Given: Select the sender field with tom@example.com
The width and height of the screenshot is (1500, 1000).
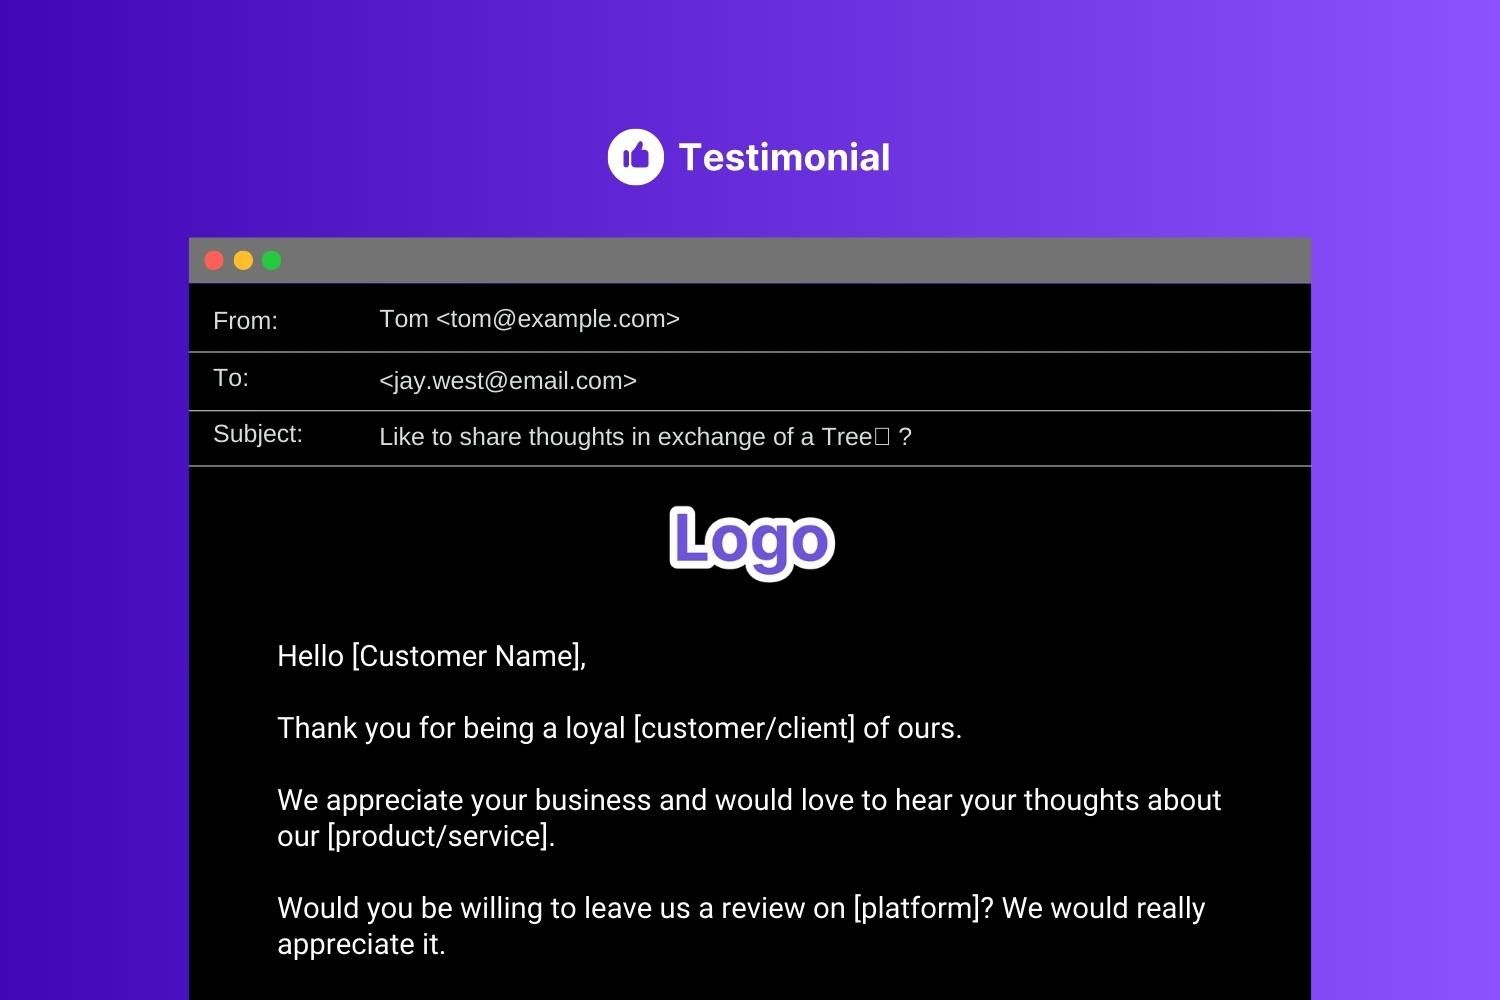Looking at the screenshot, I should pos(529,319).
